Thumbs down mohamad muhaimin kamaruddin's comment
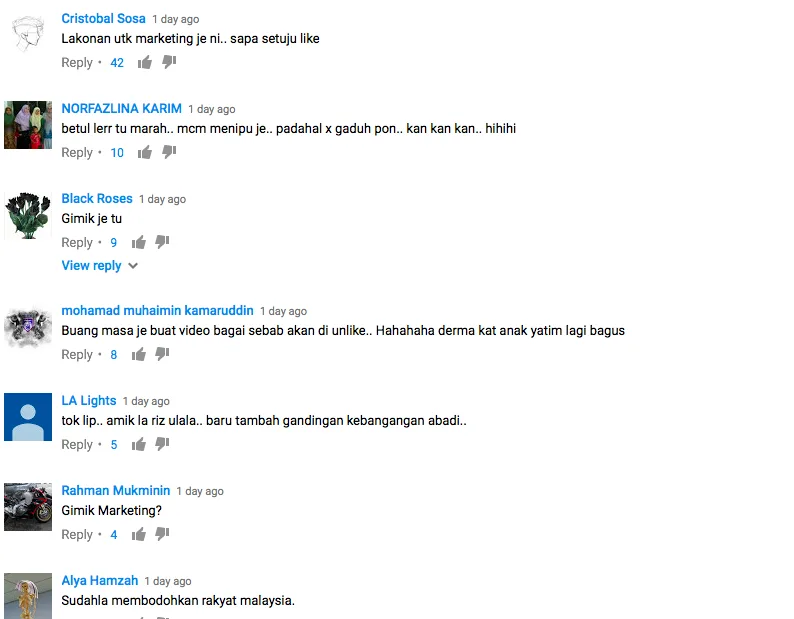The width and height of the screenshot is (794, 619). (x=162, y=354)
